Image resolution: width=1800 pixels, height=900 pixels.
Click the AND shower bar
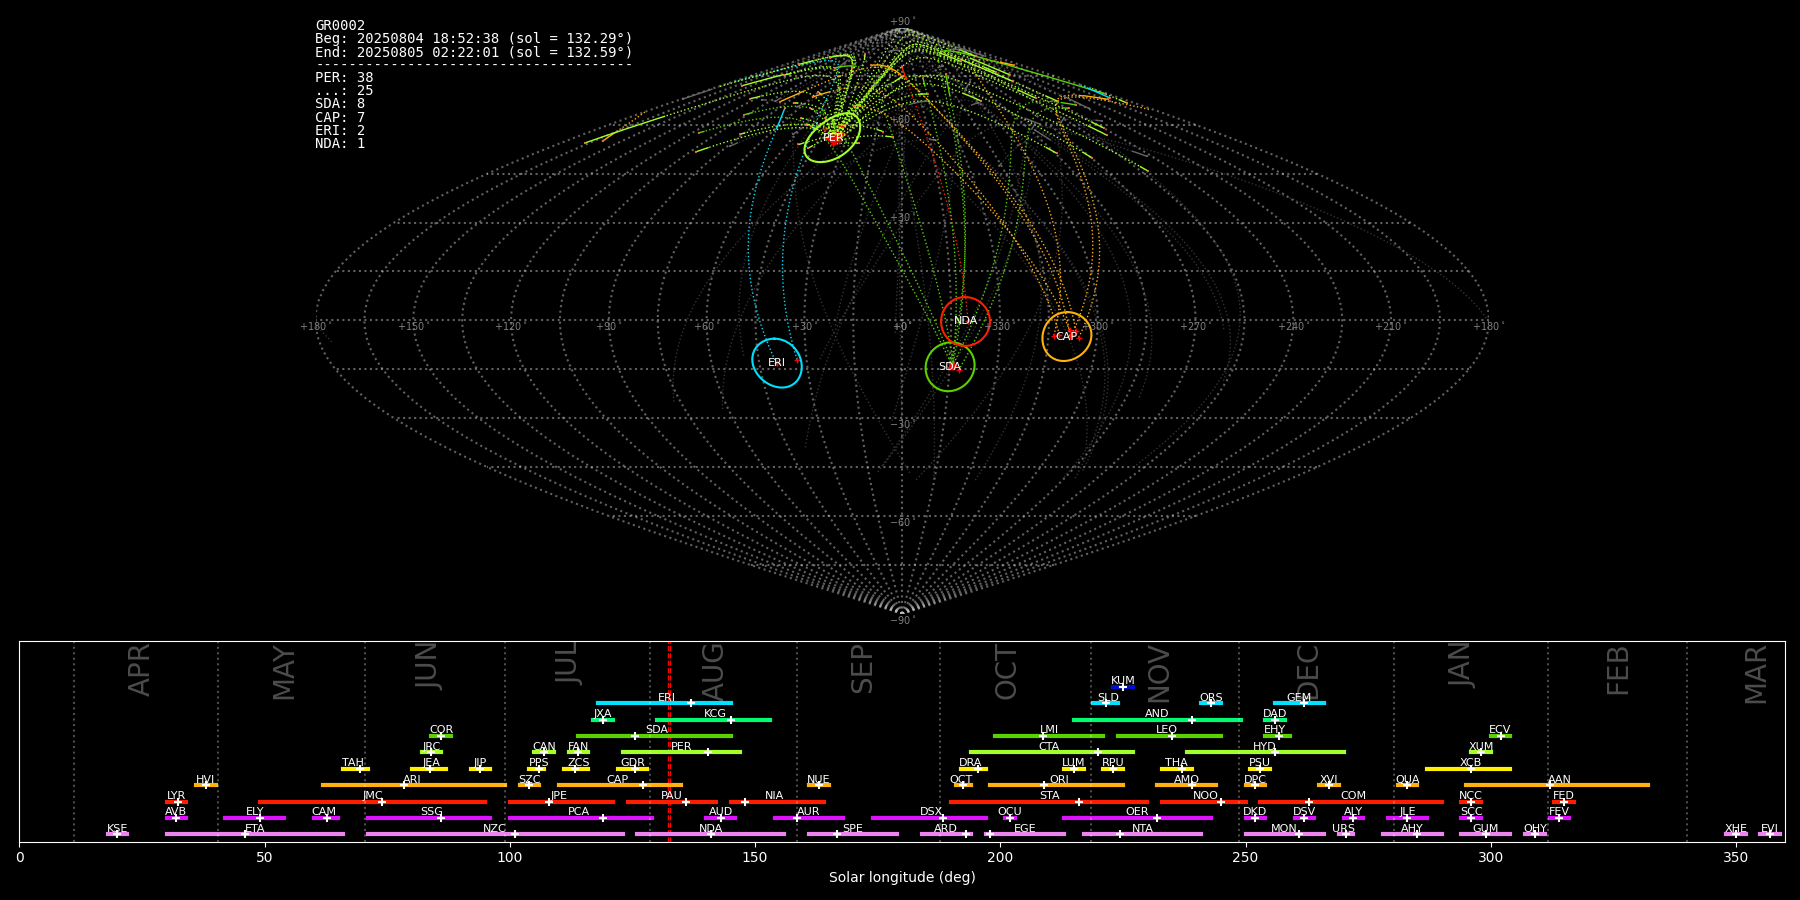point(1157,720)
